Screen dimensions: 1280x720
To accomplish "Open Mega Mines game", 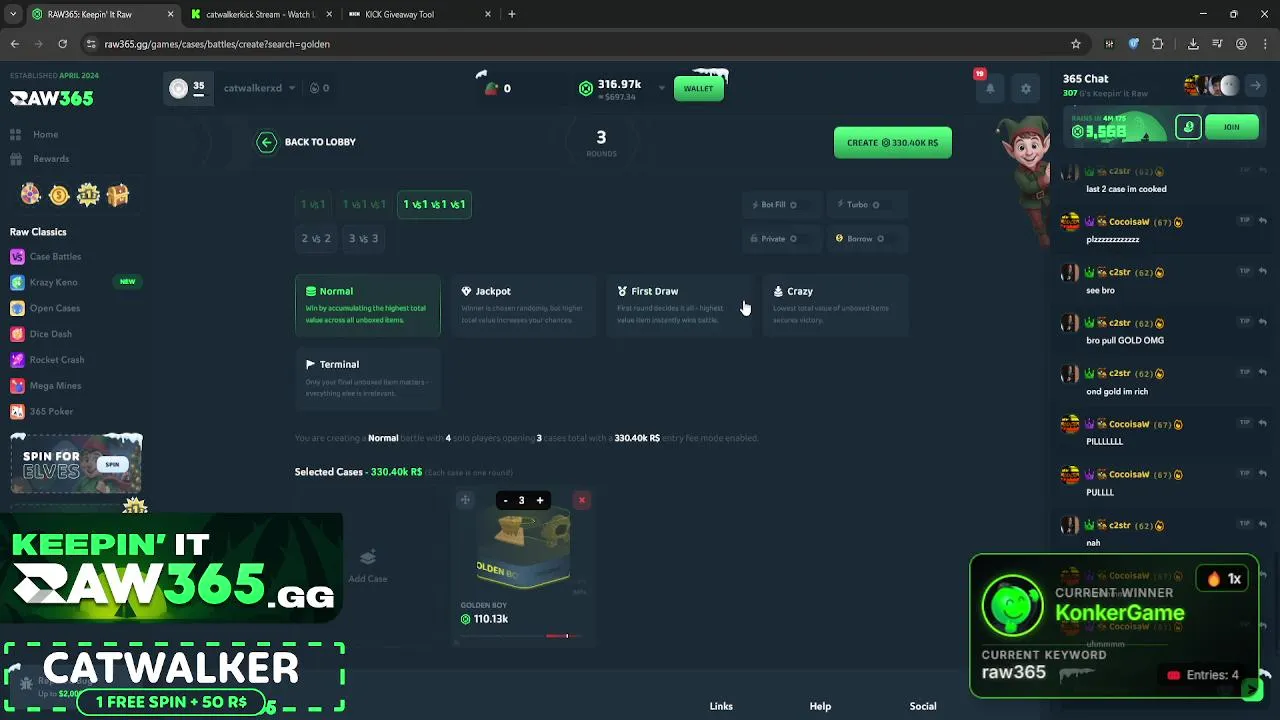I will (x=55, y=386).
